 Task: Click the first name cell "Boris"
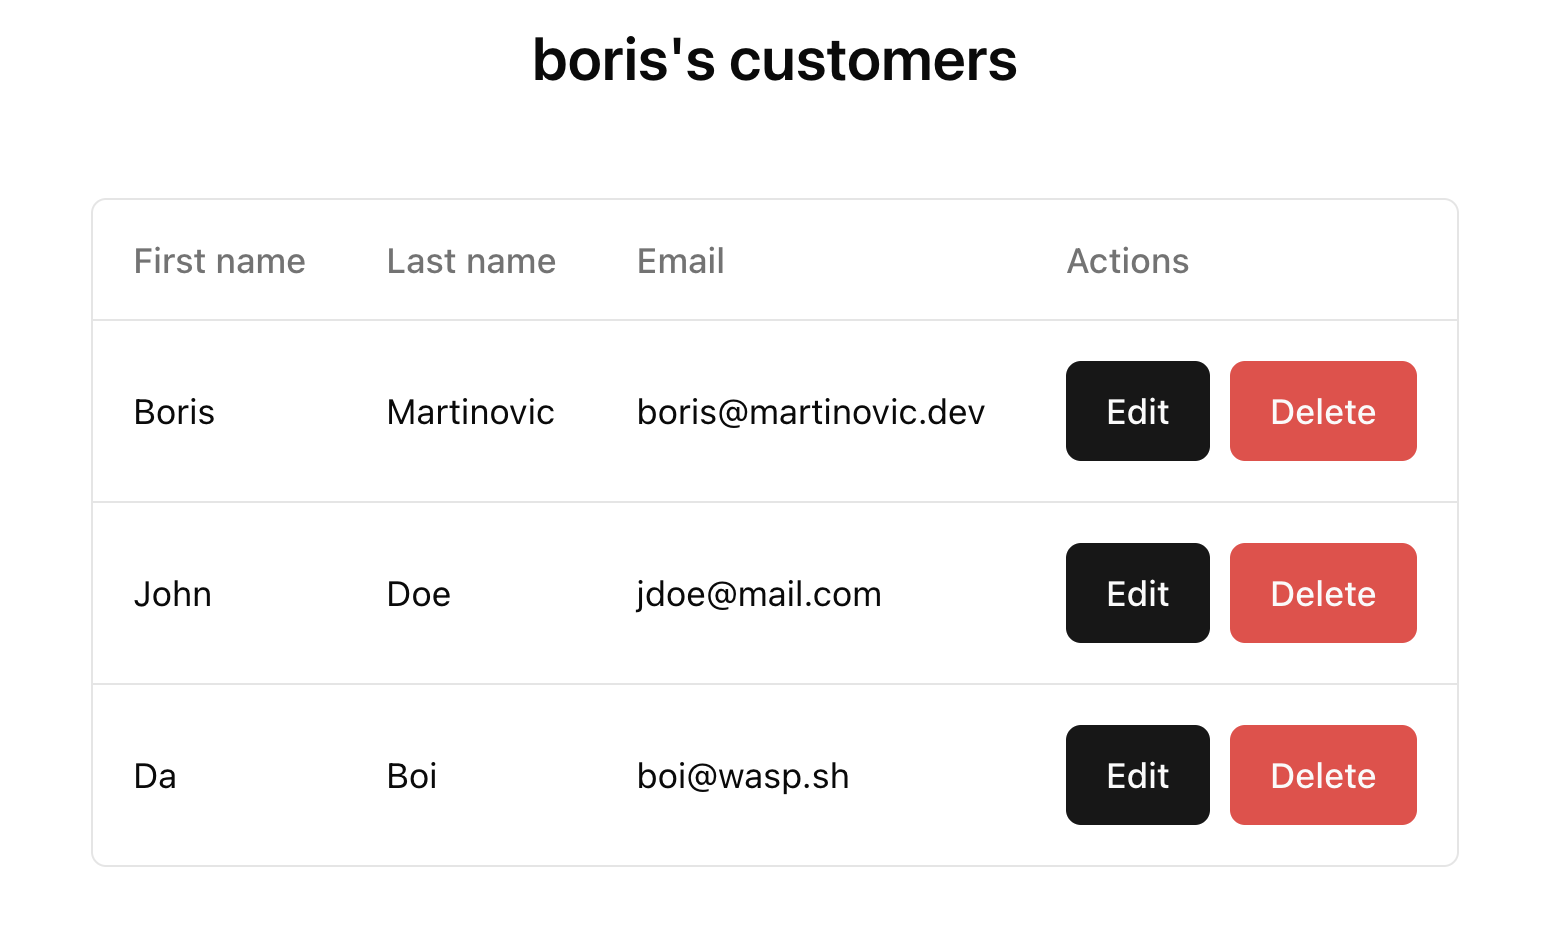pyautogui.click(x=174, y=412)
